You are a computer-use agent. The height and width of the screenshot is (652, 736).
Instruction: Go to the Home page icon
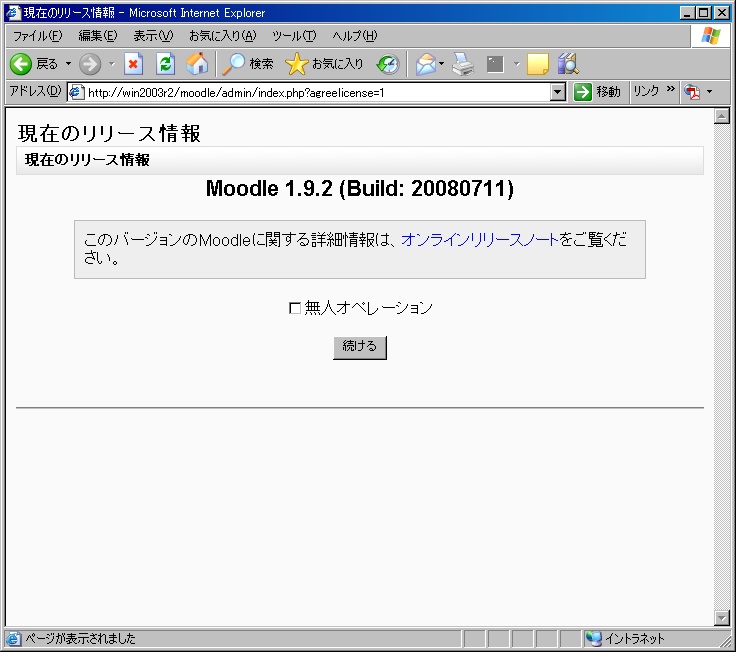click(x=197, y=64)
